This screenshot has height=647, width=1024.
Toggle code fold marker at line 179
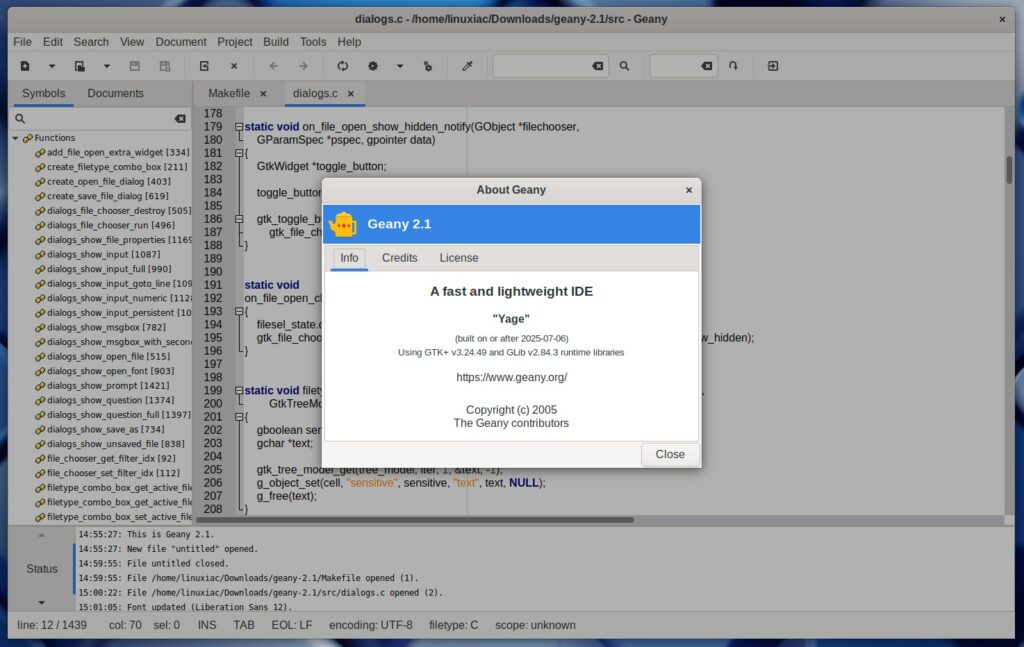pos(238,127)
